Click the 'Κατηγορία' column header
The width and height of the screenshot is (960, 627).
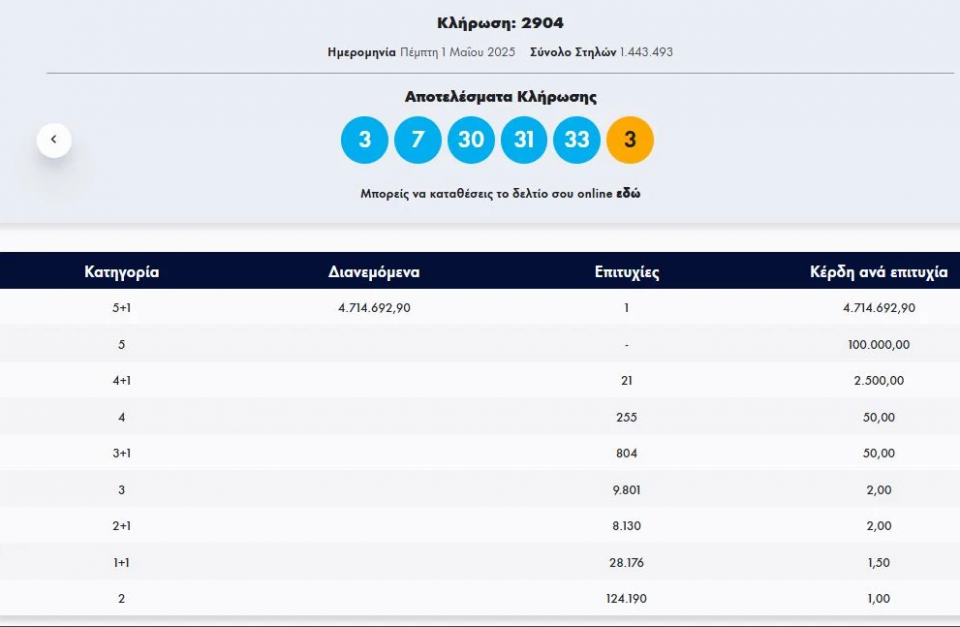[x=121, y=272]
